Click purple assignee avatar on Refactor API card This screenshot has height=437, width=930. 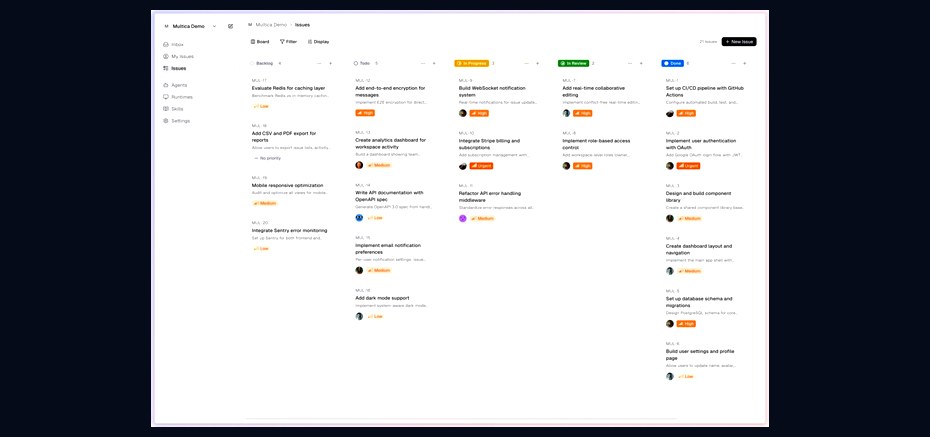pyautogui.click(x=463, y=218)
